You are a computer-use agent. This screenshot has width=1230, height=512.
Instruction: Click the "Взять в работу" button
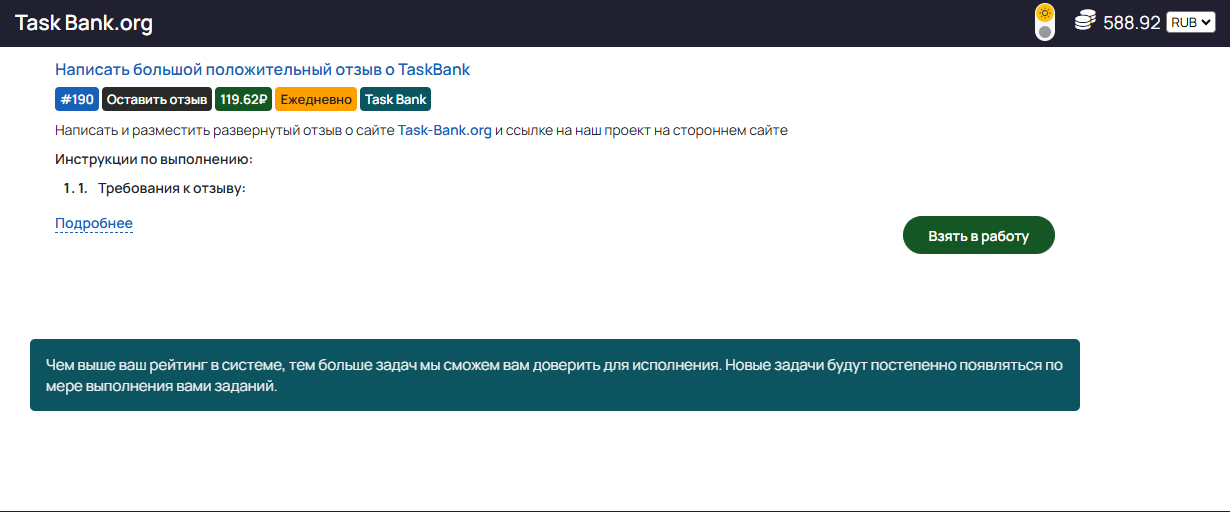(x=979, y=235)
